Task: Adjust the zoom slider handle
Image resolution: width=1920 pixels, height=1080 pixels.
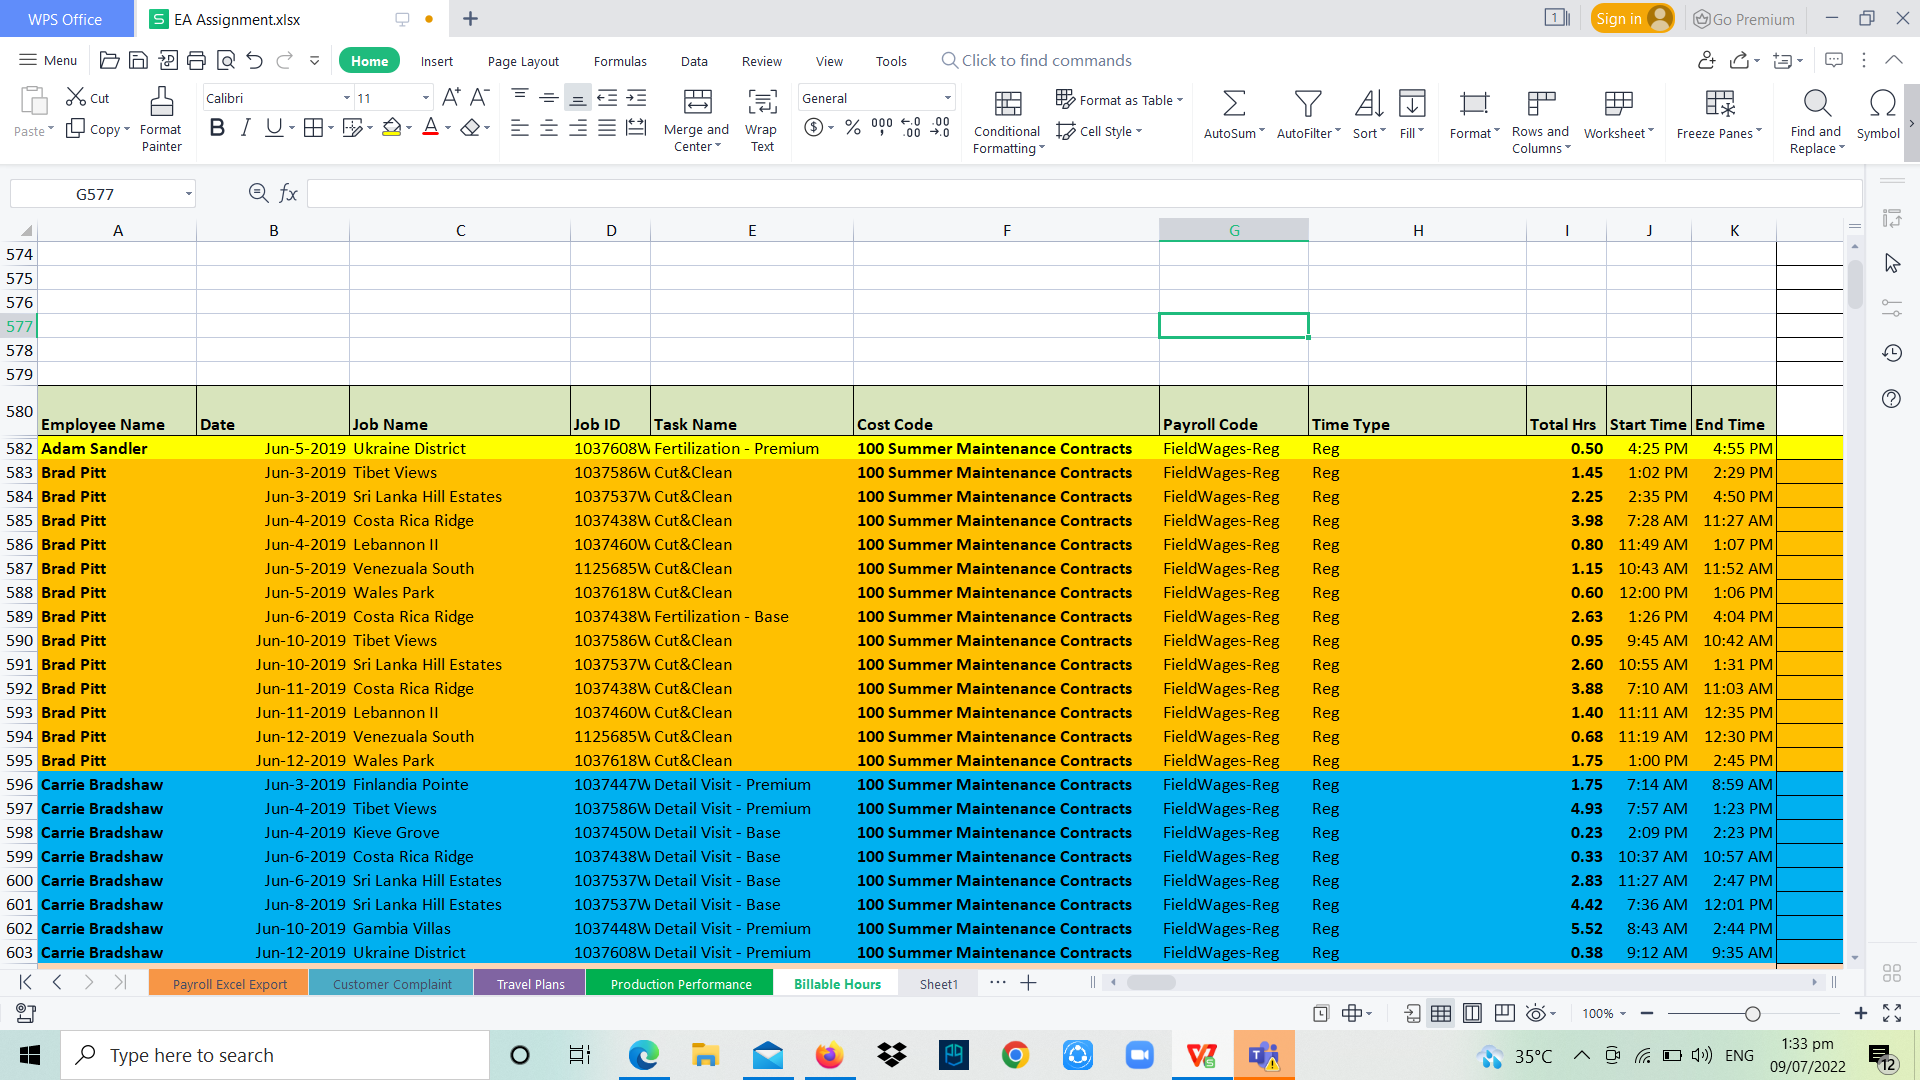Action: coord(1752,1014)
